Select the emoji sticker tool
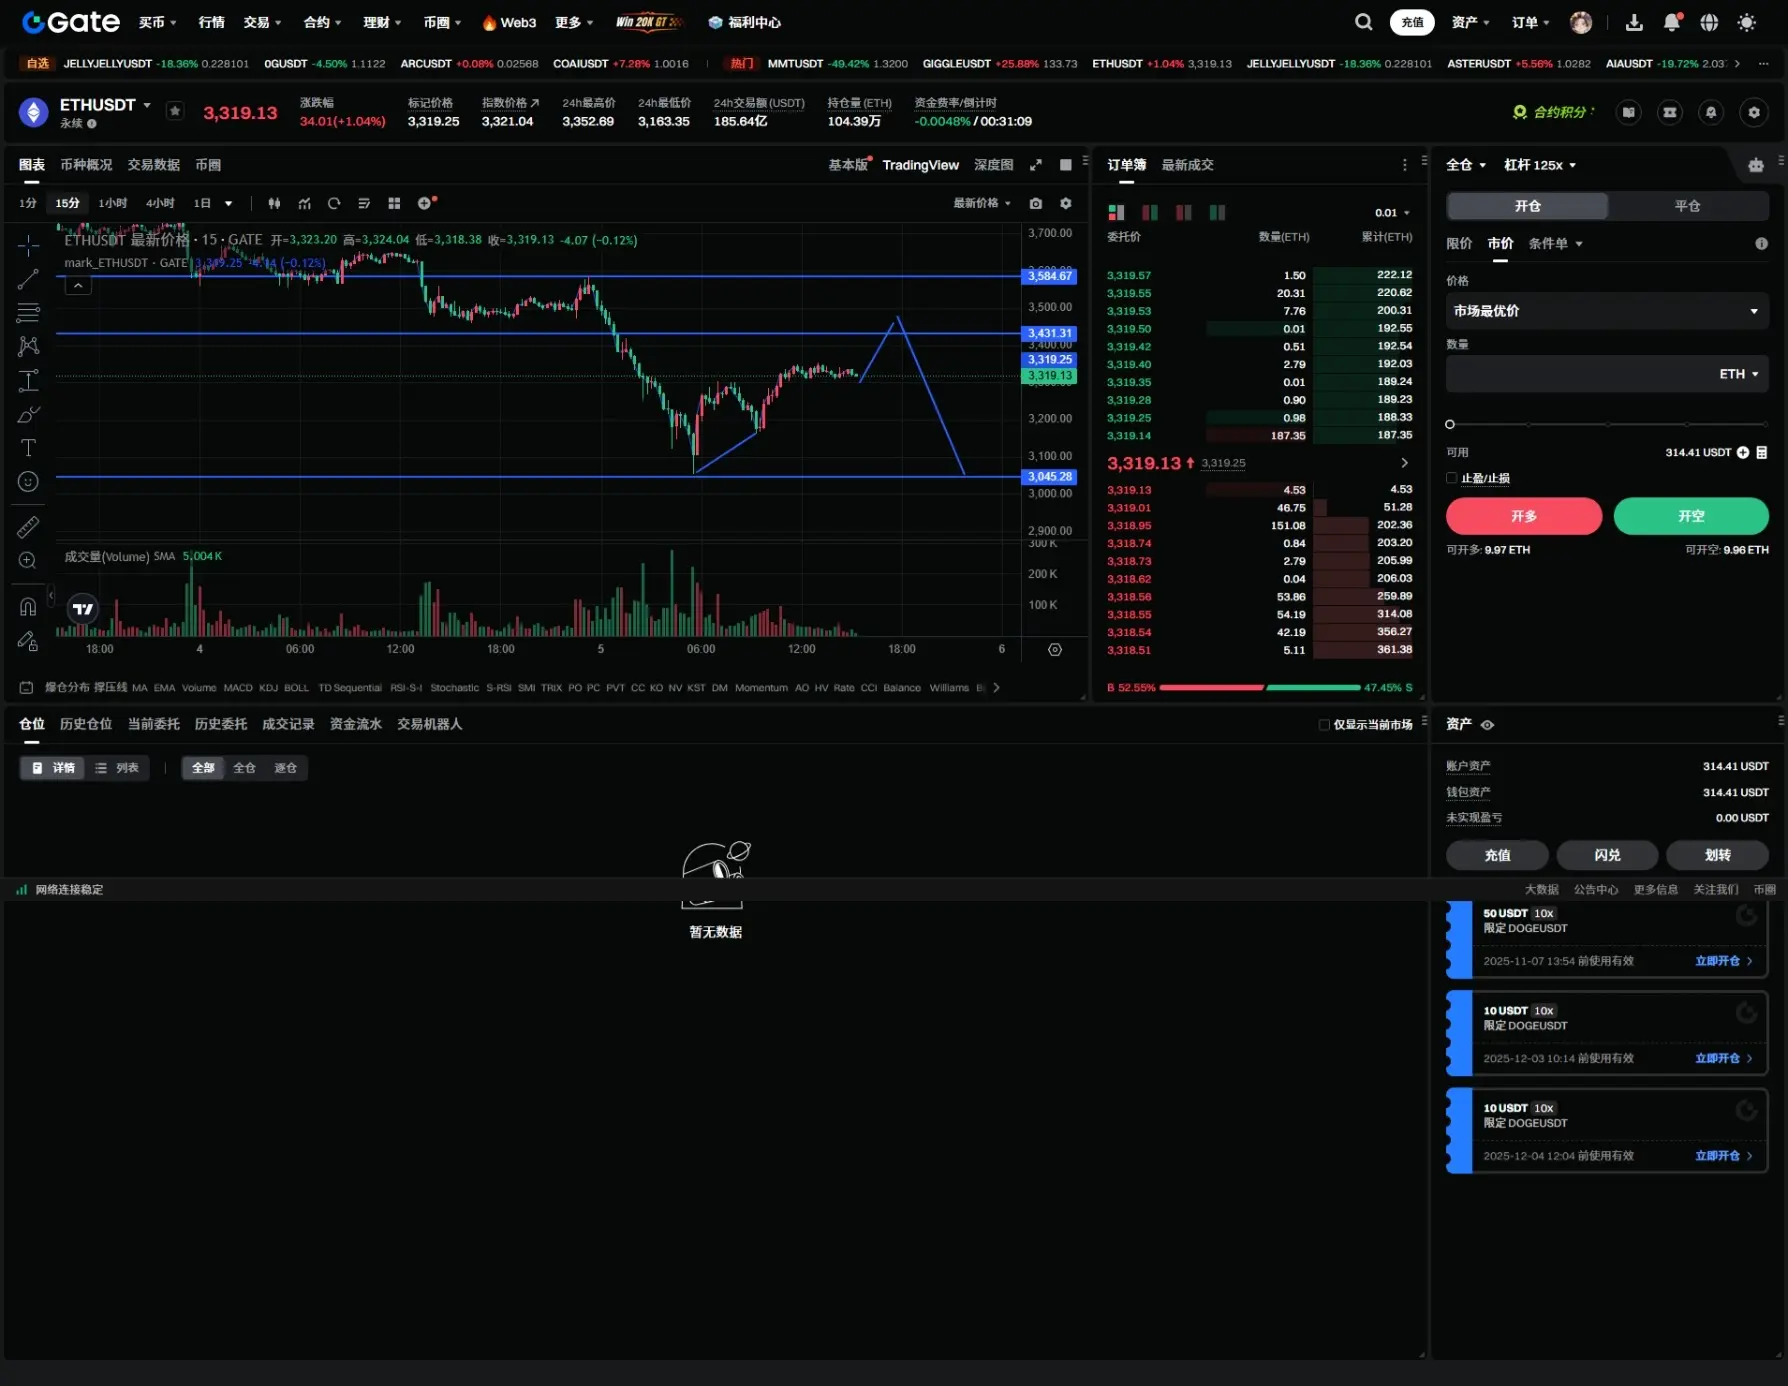This screenshot has height=1386, width=1788. tap(28, 481)
